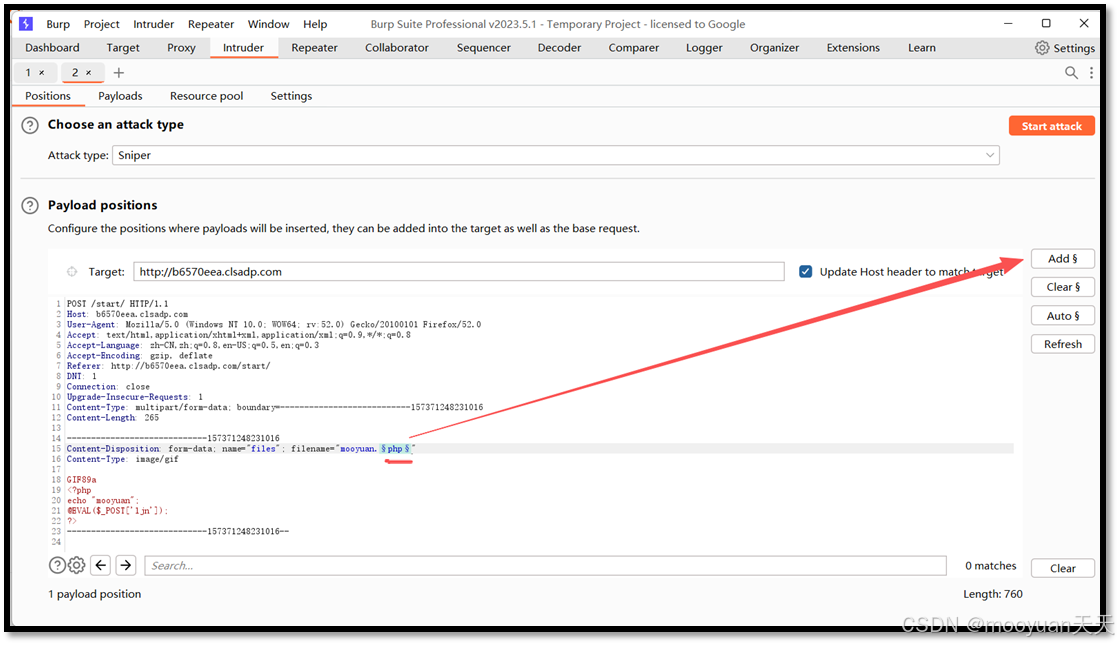Viewport: 1119px width, 645px height.
Task: Open help for Choose an attack type
Action: coord(30,126)
